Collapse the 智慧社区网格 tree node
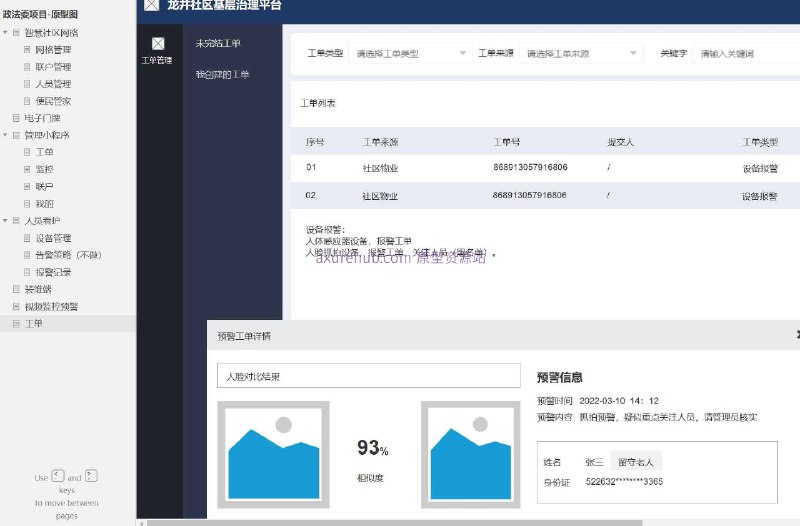This screenshot has height=526, width=800. [5, 33]
